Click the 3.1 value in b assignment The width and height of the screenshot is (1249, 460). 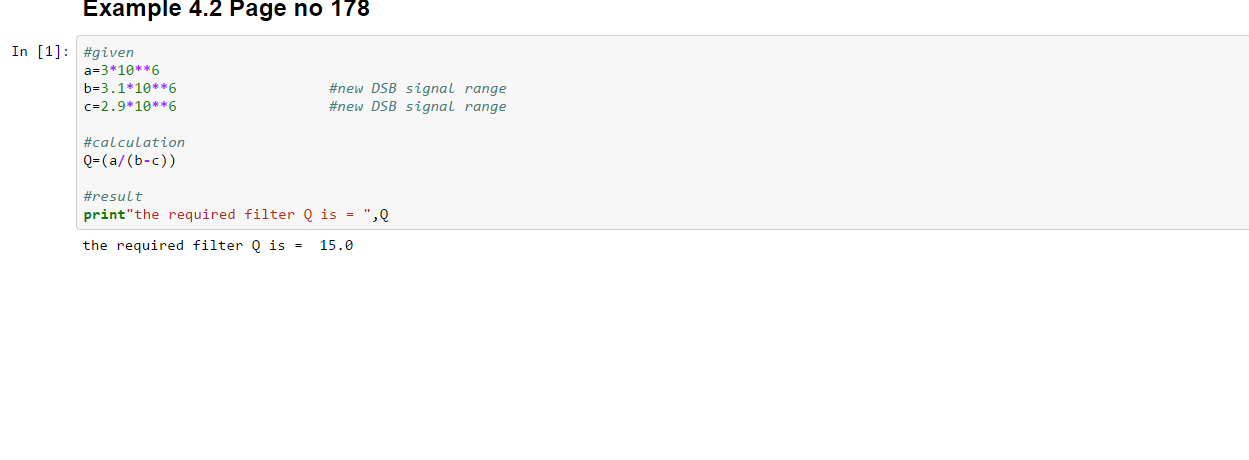[x=113, y=88]
